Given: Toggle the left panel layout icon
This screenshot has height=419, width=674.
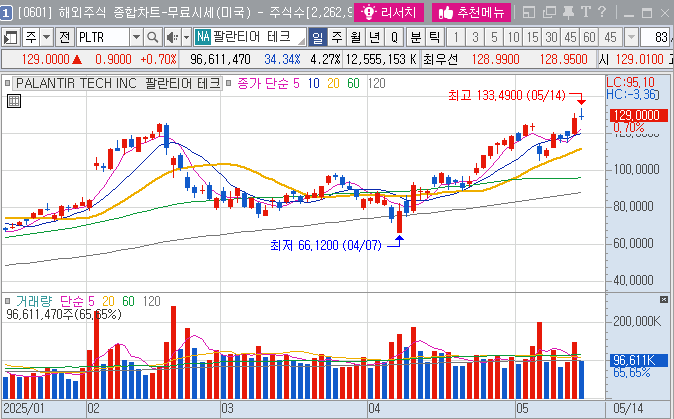Looking at the screenshot, I should click(x=10, y=38).
